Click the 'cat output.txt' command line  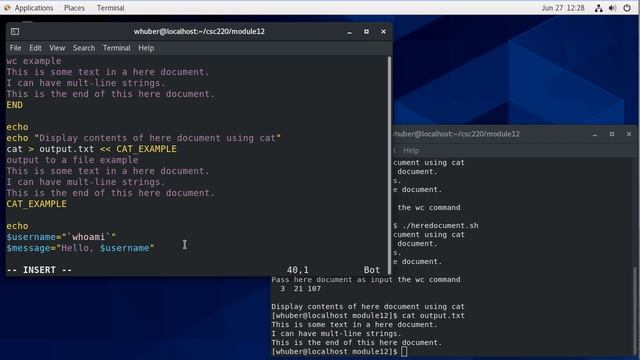pyautogui.click(x=433, y=316)
